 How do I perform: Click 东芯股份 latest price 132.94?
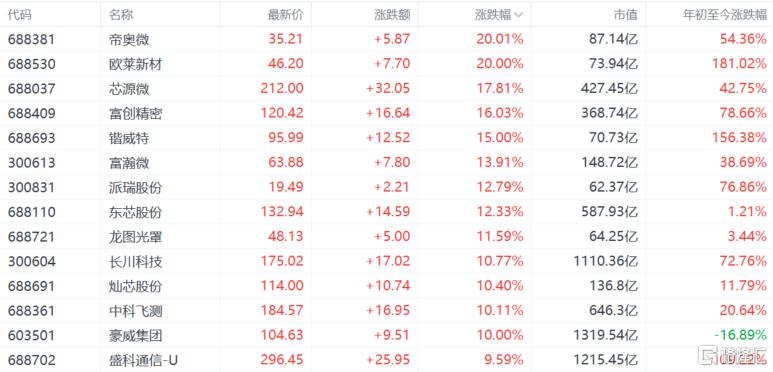(x=281, y=212)
